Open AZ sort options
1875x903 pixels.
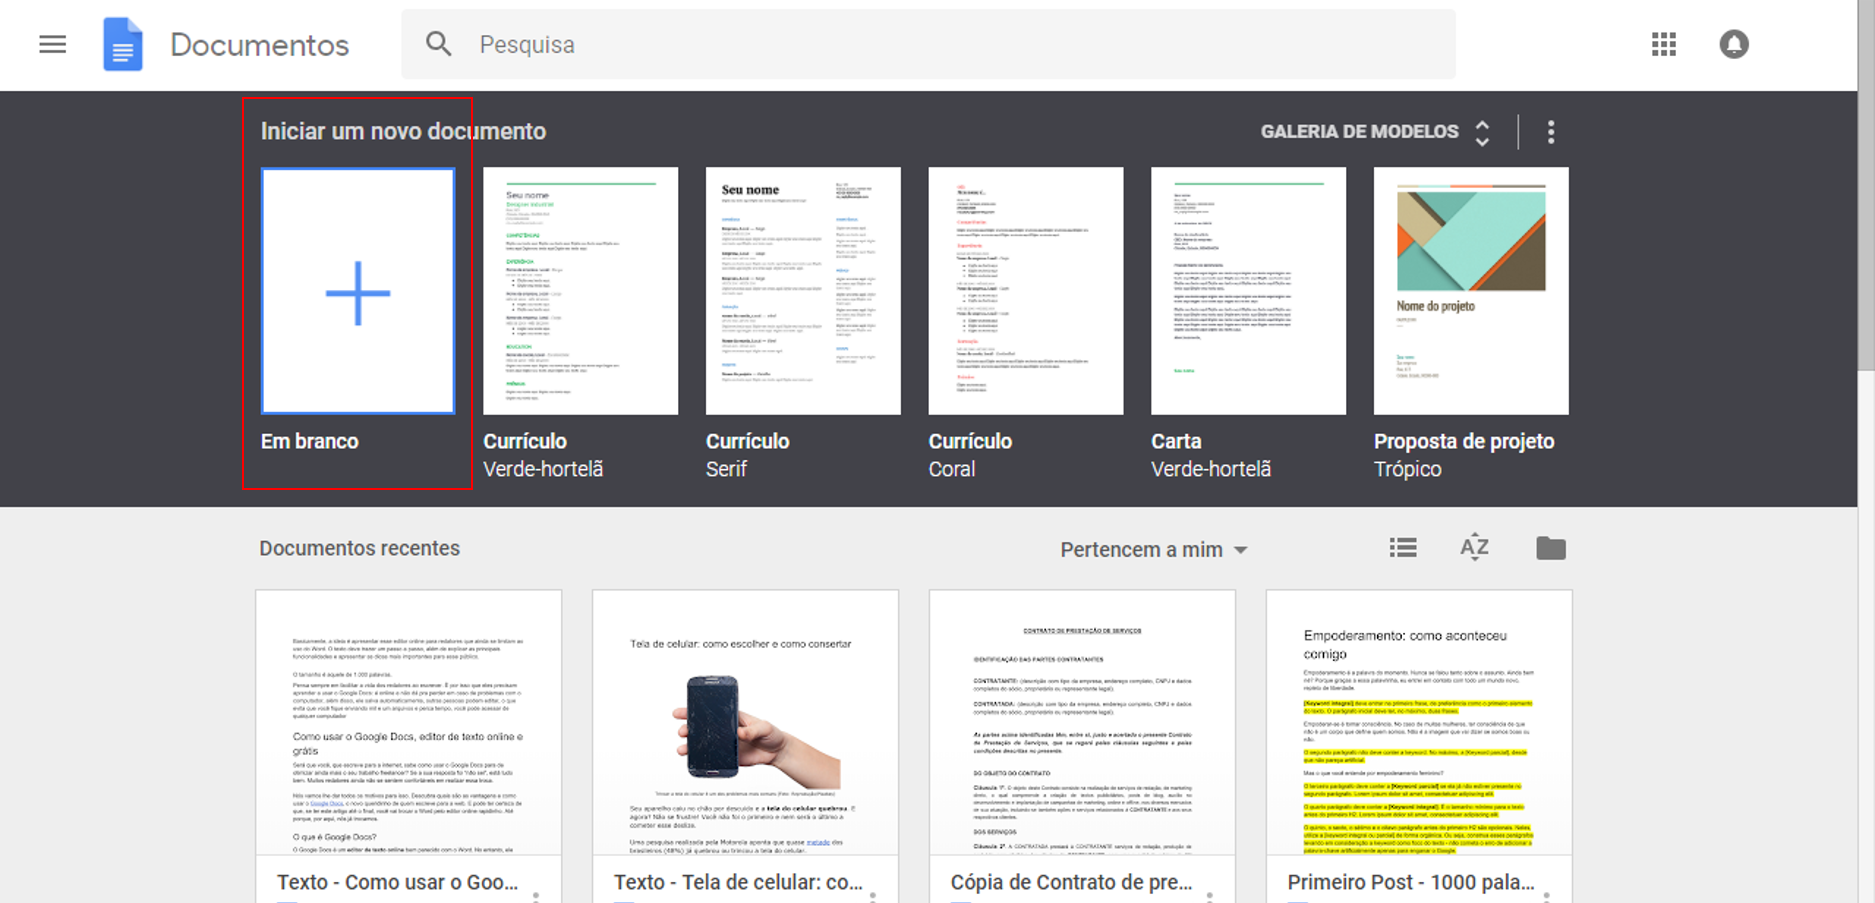1474,548
